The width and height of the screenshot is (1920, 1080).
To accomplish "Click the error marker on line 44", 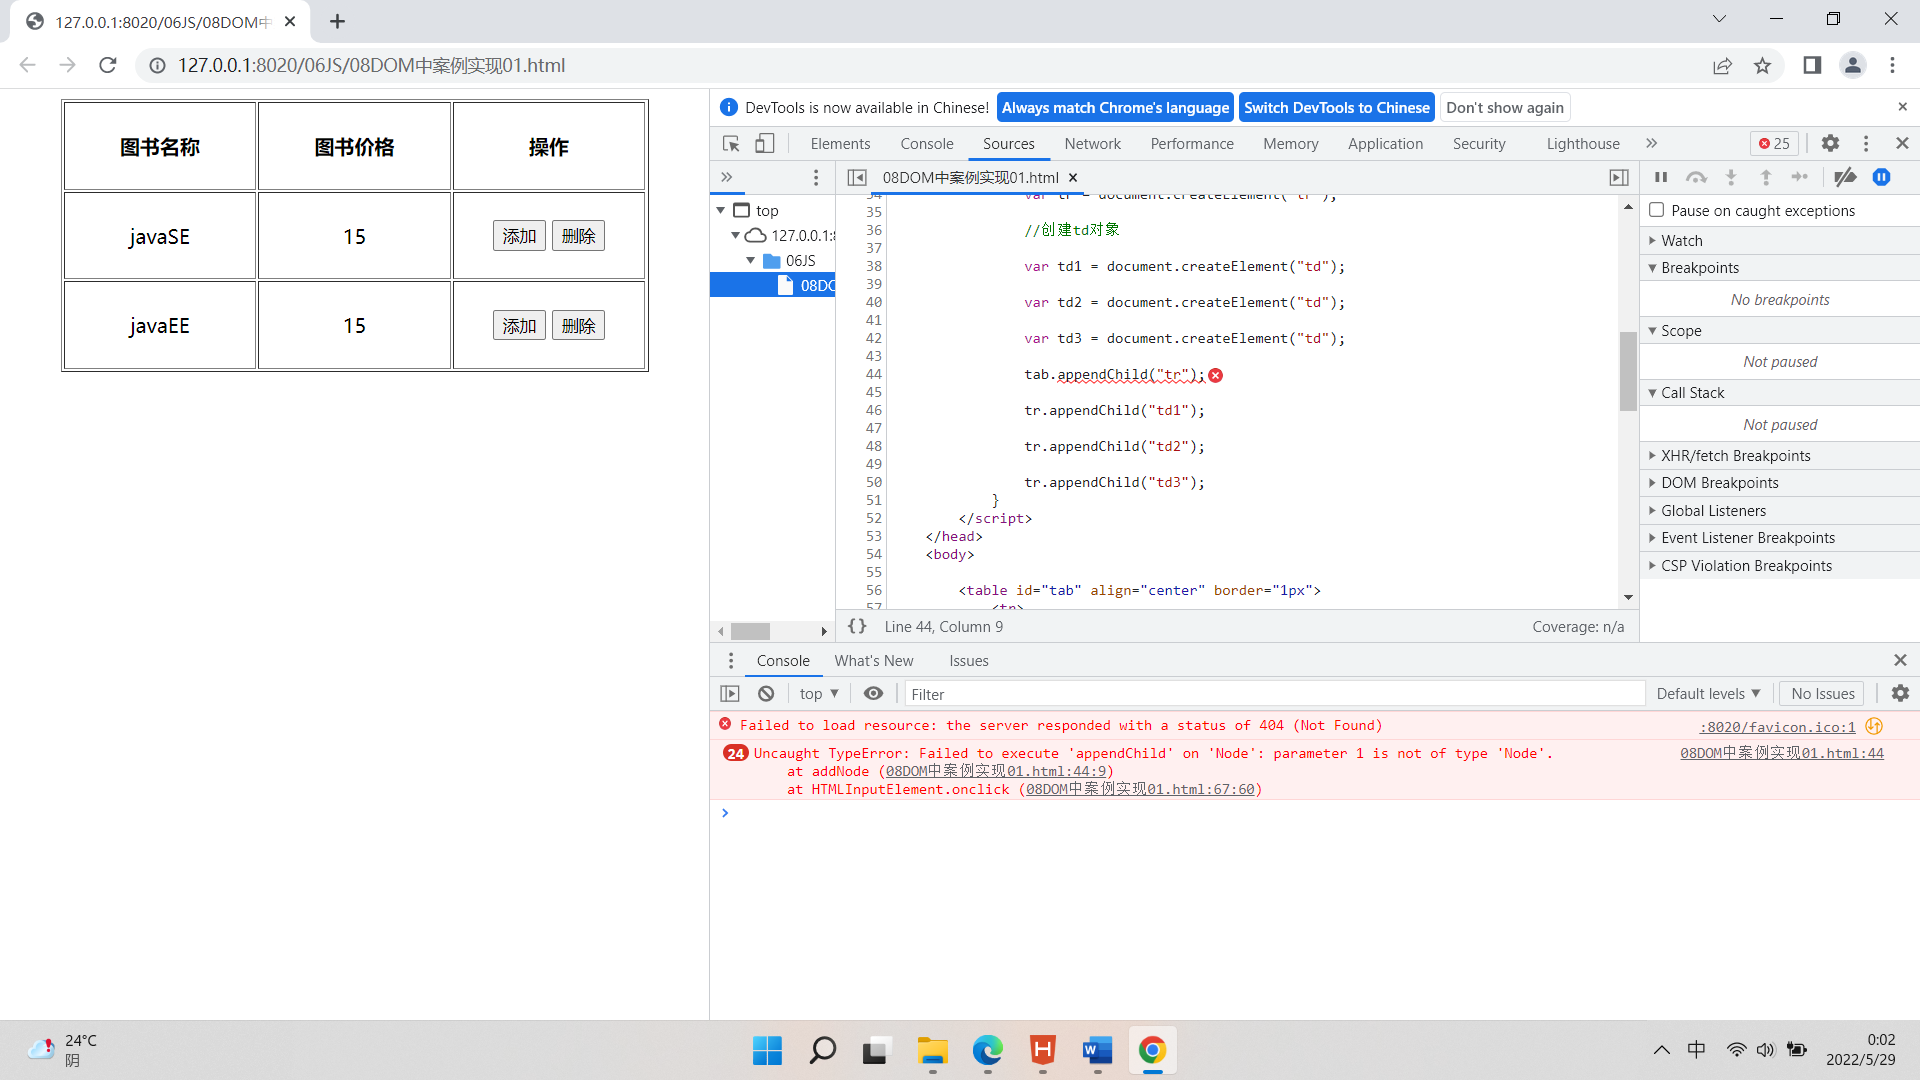I will tap(1215, 375).
